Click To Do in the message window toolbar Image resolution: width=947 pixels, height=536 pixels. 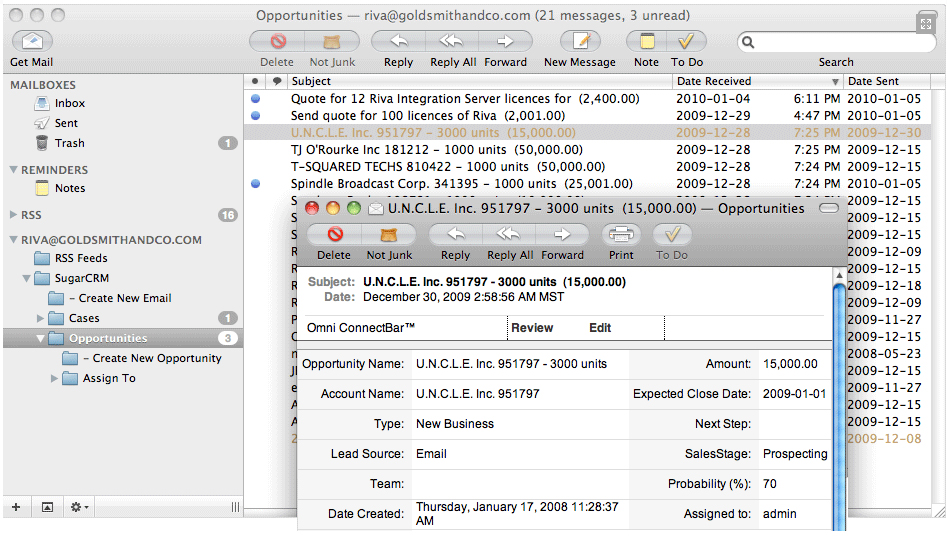click(672, 234)
